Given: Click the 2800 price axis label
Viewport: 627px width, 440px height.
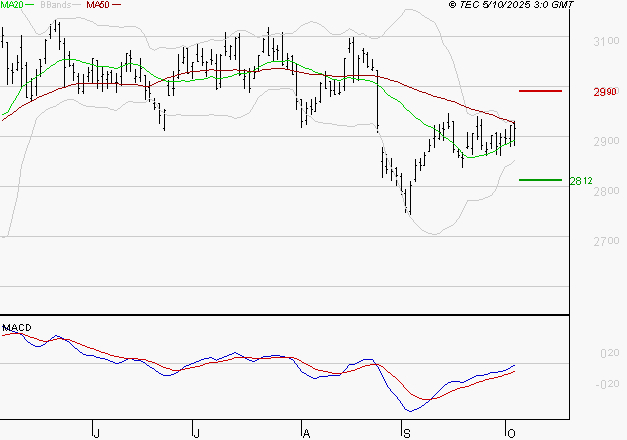Looking at the screenshot, I should click(606, 191).
